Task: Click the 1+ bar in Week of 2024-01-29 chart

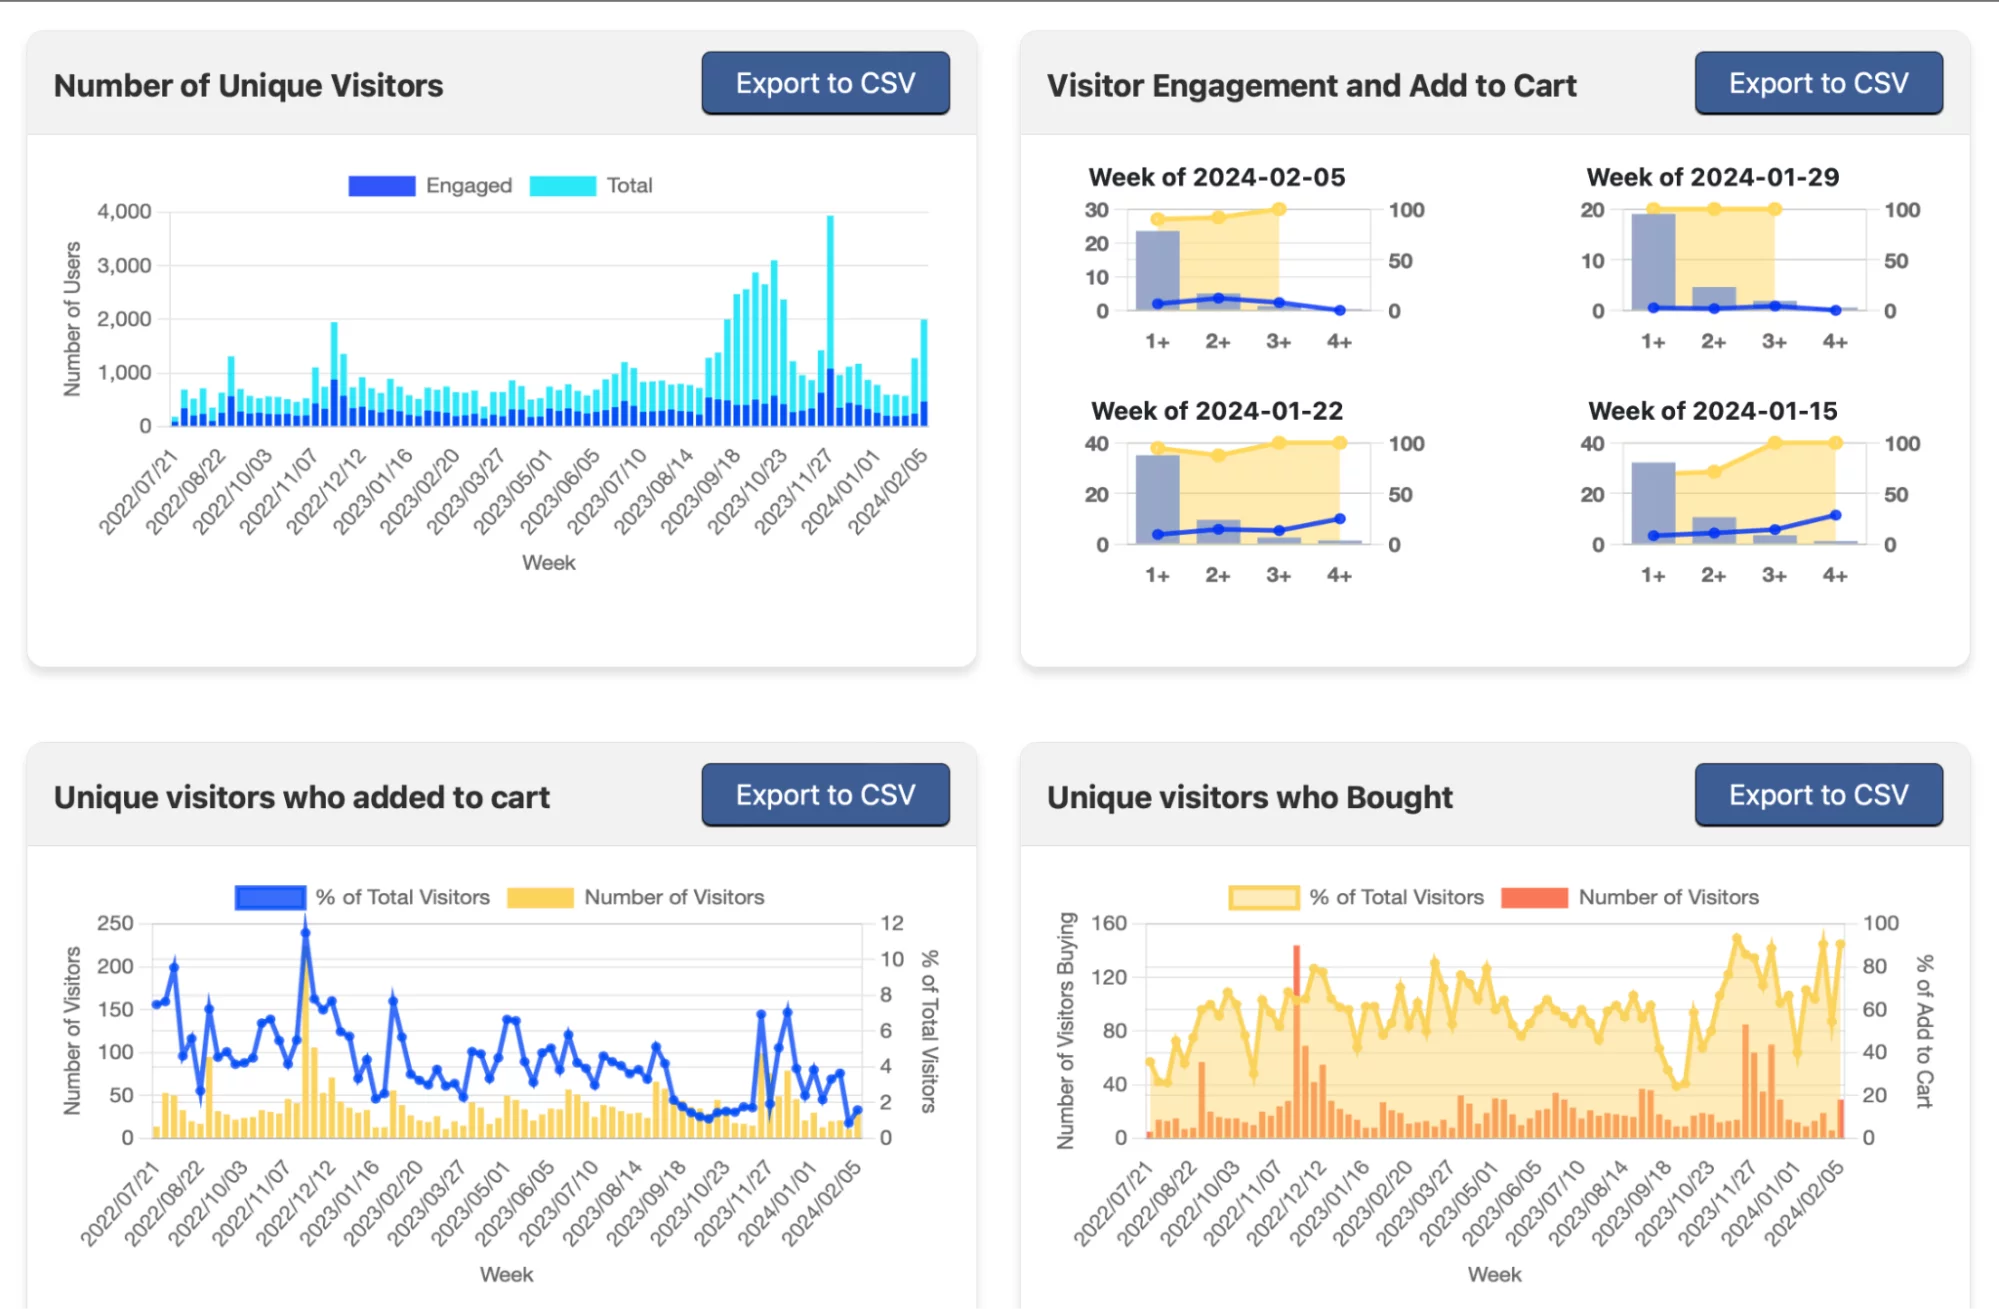Action: tap(1653, 262)
